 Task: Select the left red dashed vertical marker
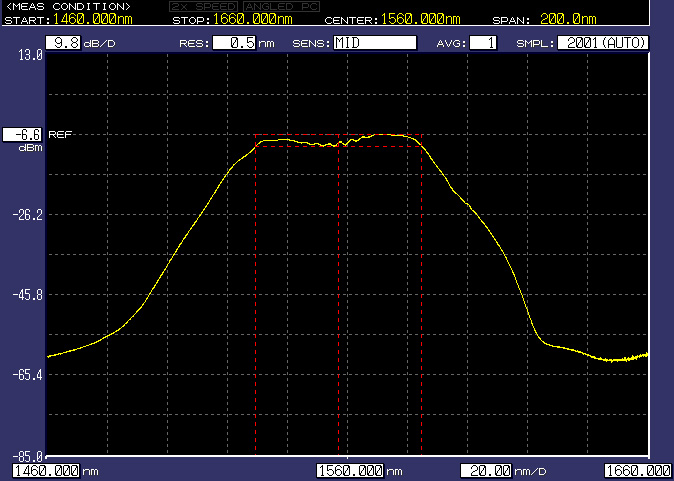(x=255, y=294)
